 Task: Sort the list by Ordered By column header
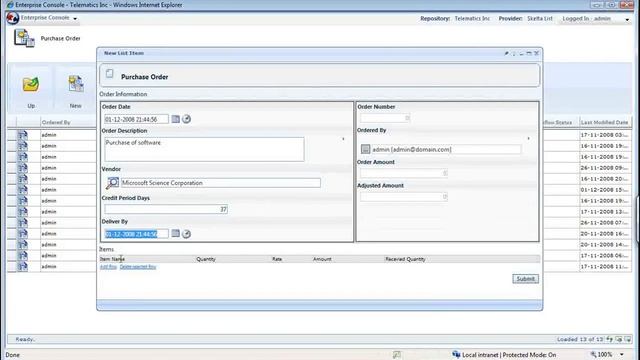(x=56, y=122)
